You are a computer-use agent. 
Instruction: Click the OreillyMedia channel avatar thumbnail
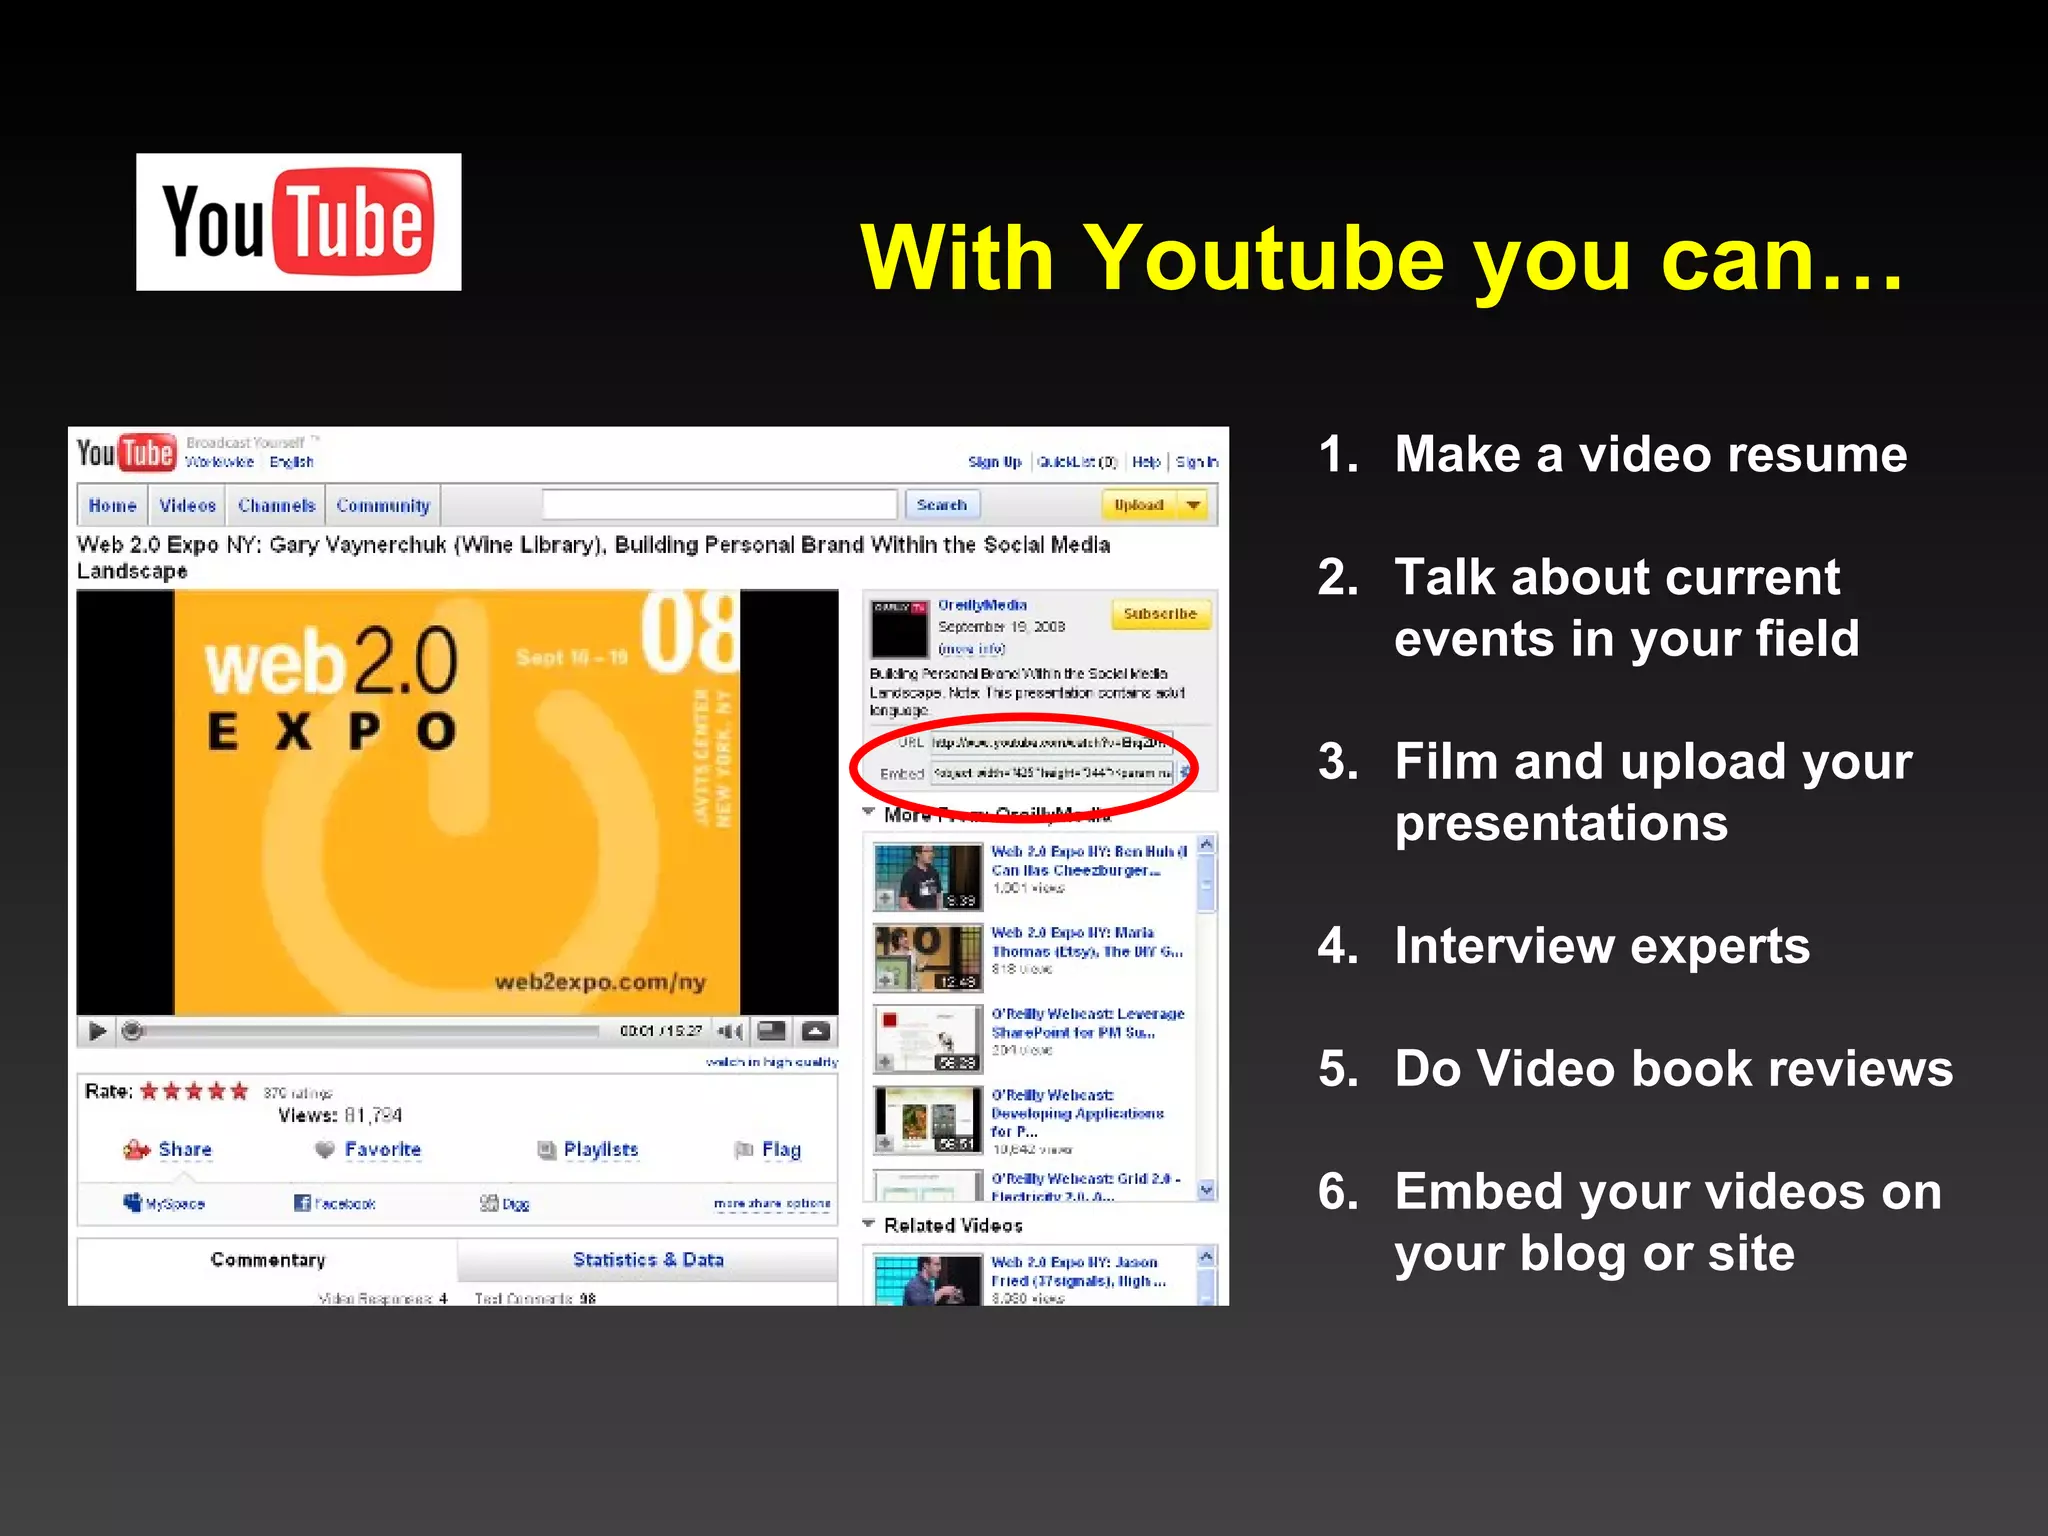(x=900, y=628)
